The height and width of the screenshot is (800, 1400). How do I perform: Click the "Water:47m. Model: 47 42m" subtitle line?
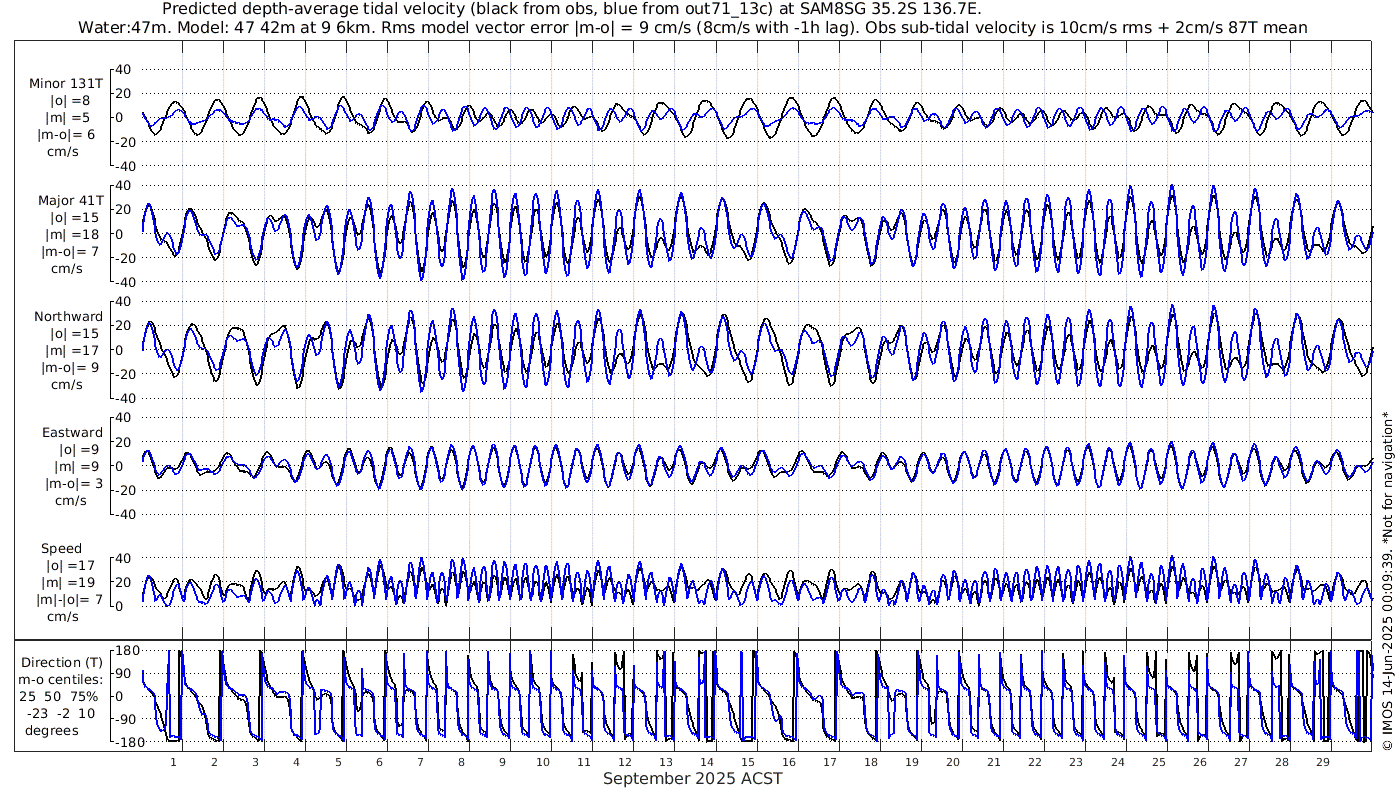point(693,27)
